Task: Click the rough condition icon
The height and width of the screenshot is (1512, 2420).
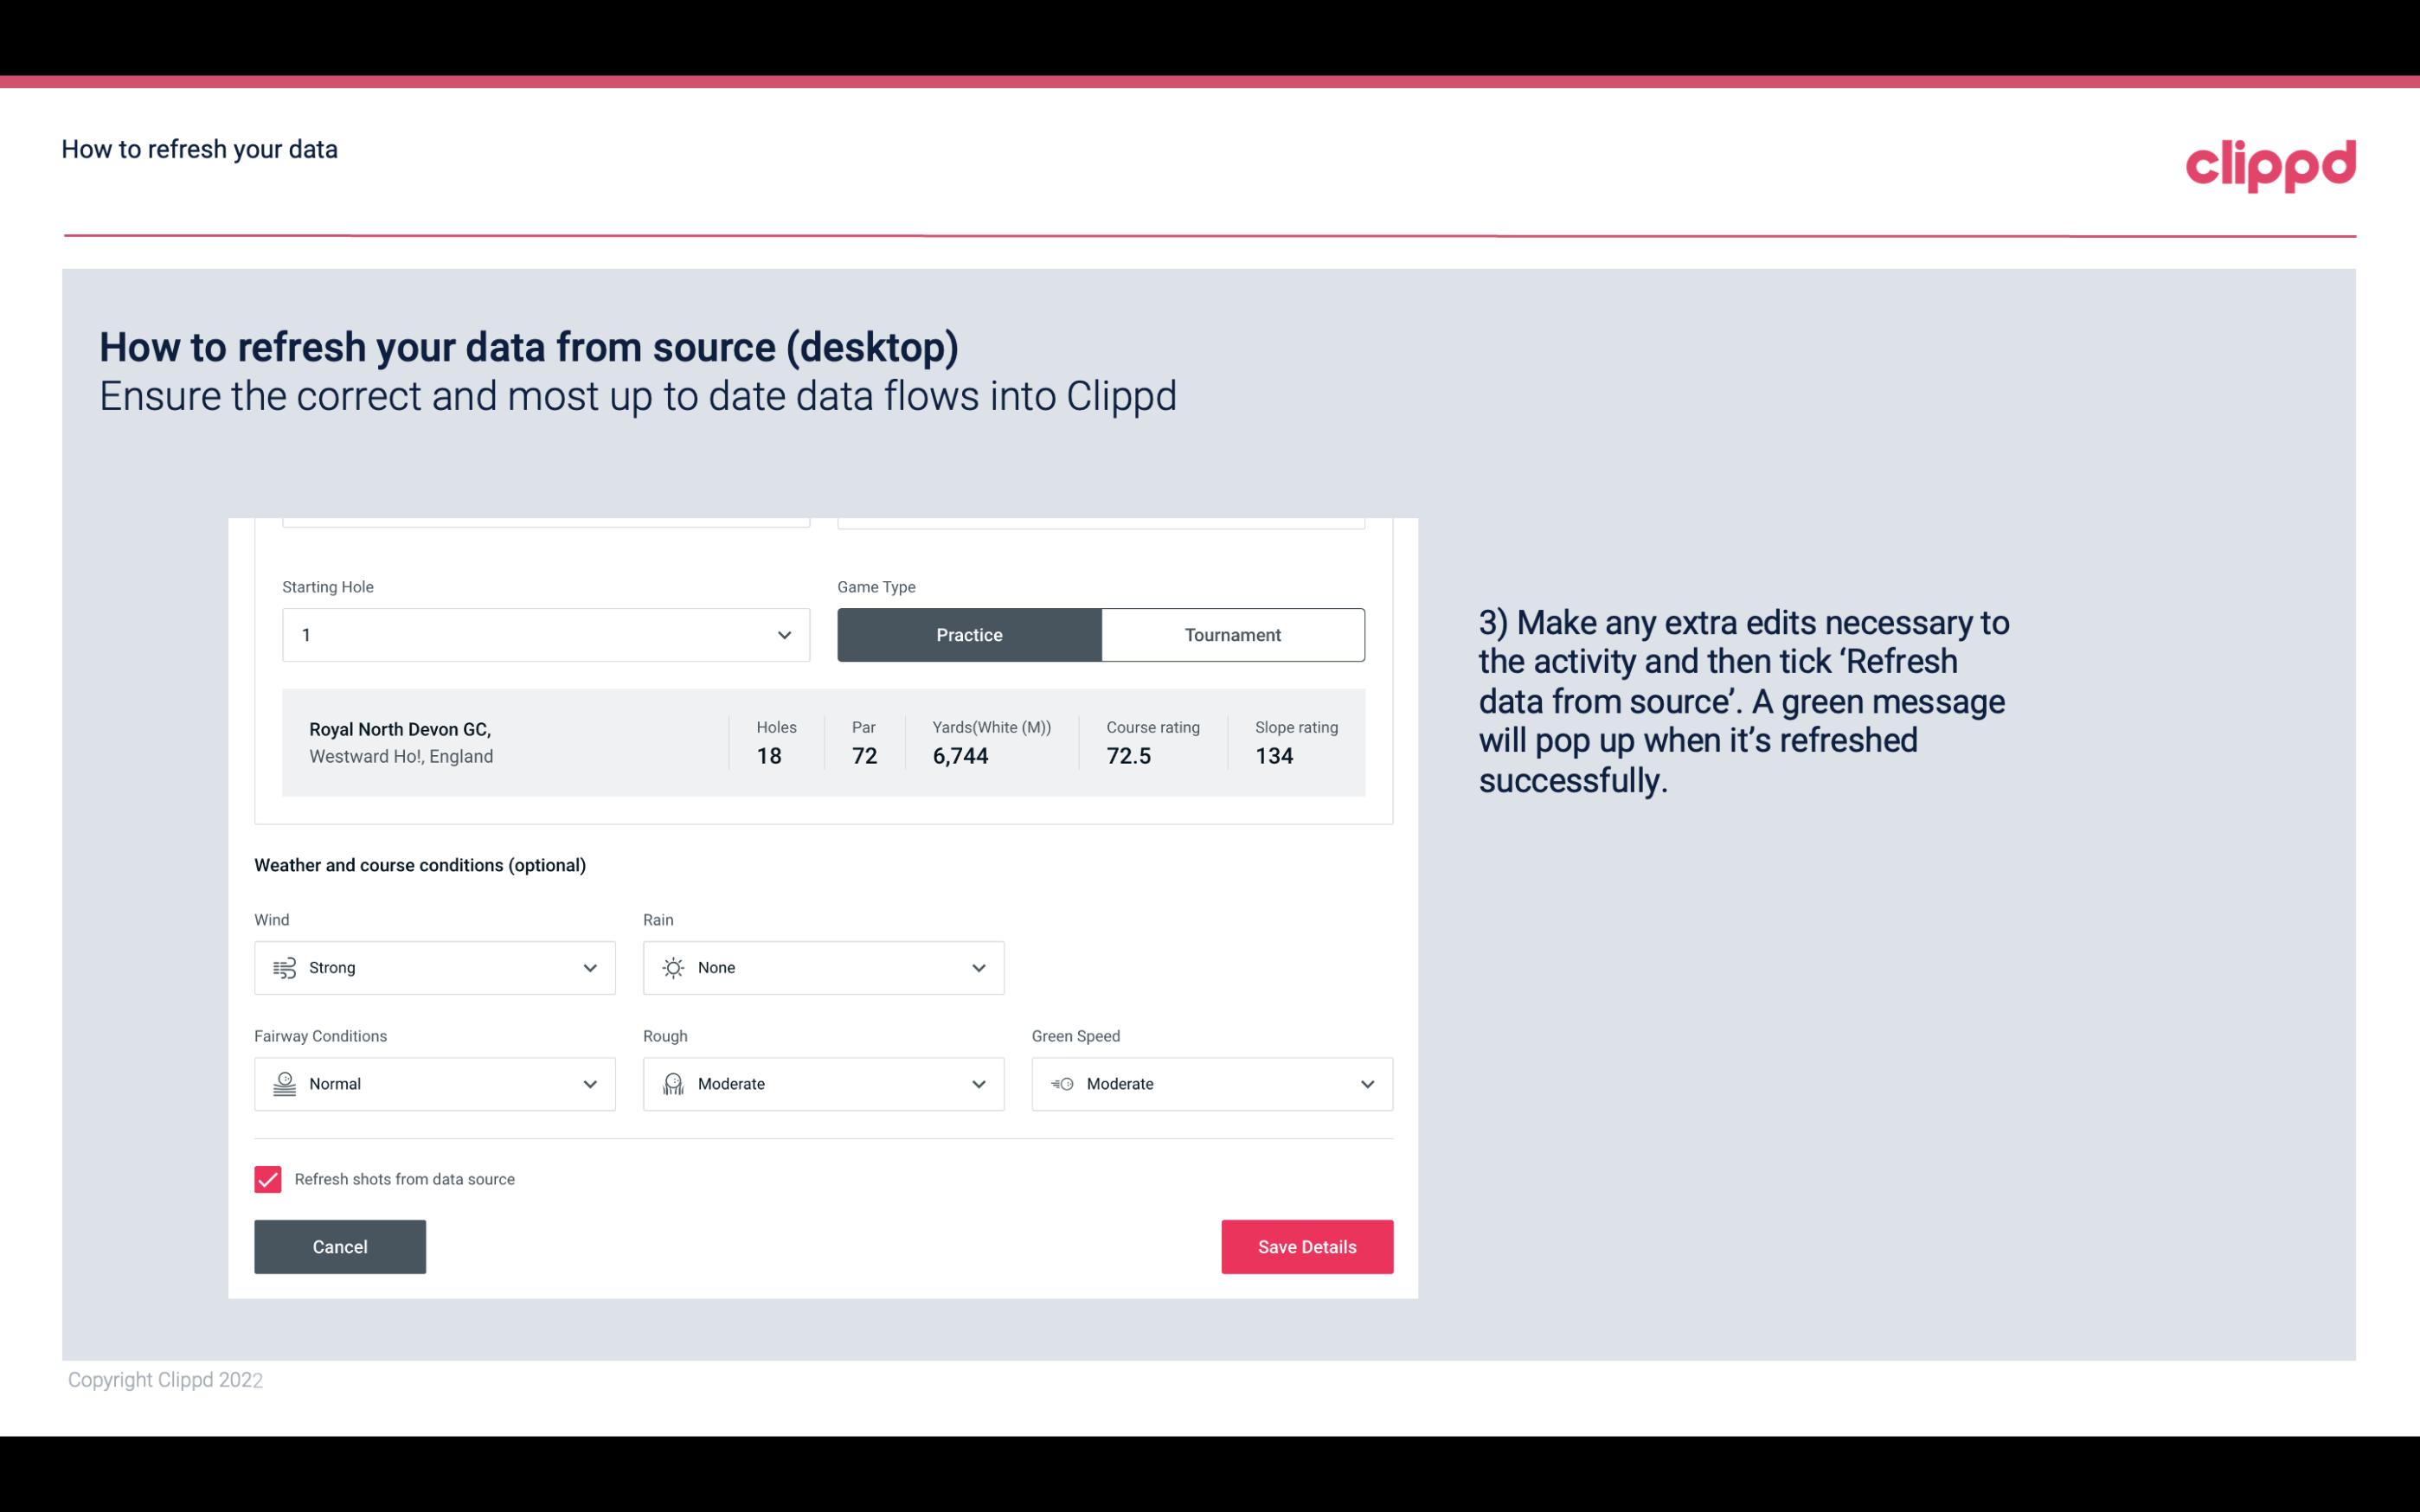Action: [672, 1084]
